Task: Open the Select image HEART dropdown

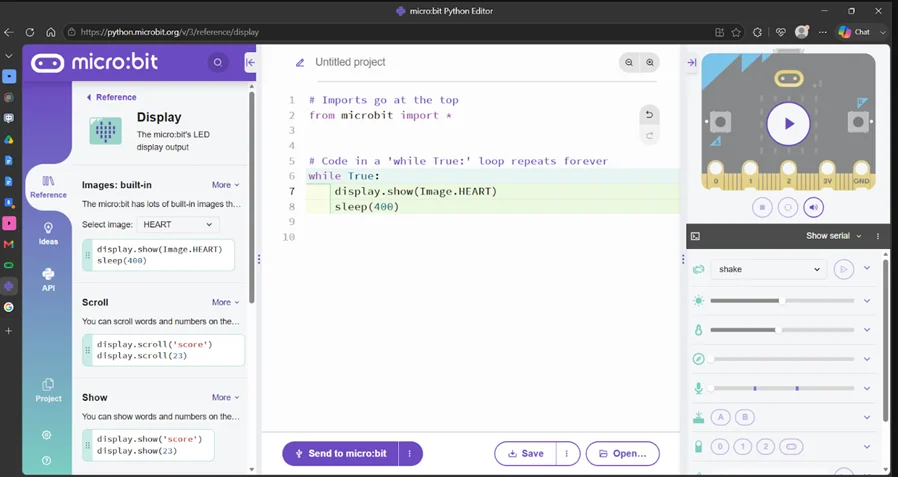Action: pos(178,224)
